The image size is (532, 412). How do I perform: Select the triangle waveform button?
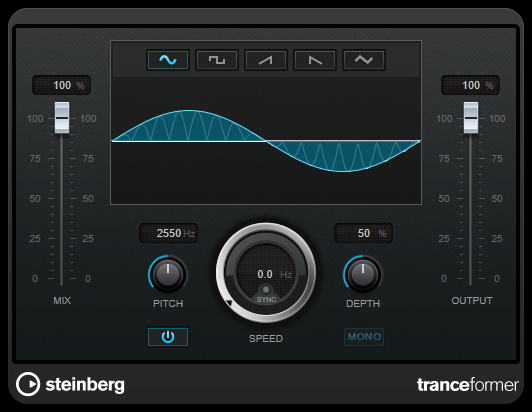tap(364, 60)
